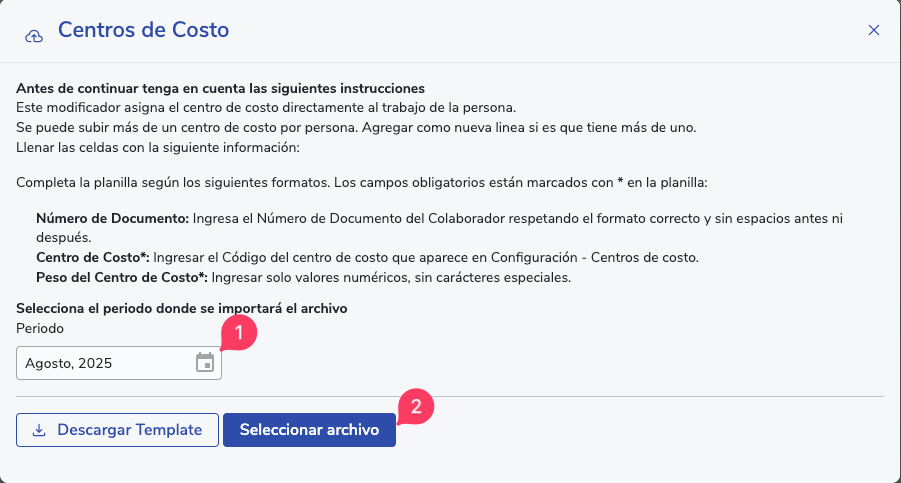Click the bold 'Antes de continuar' heading
This screenshot has width=901, height=483.
coord(220,88)
